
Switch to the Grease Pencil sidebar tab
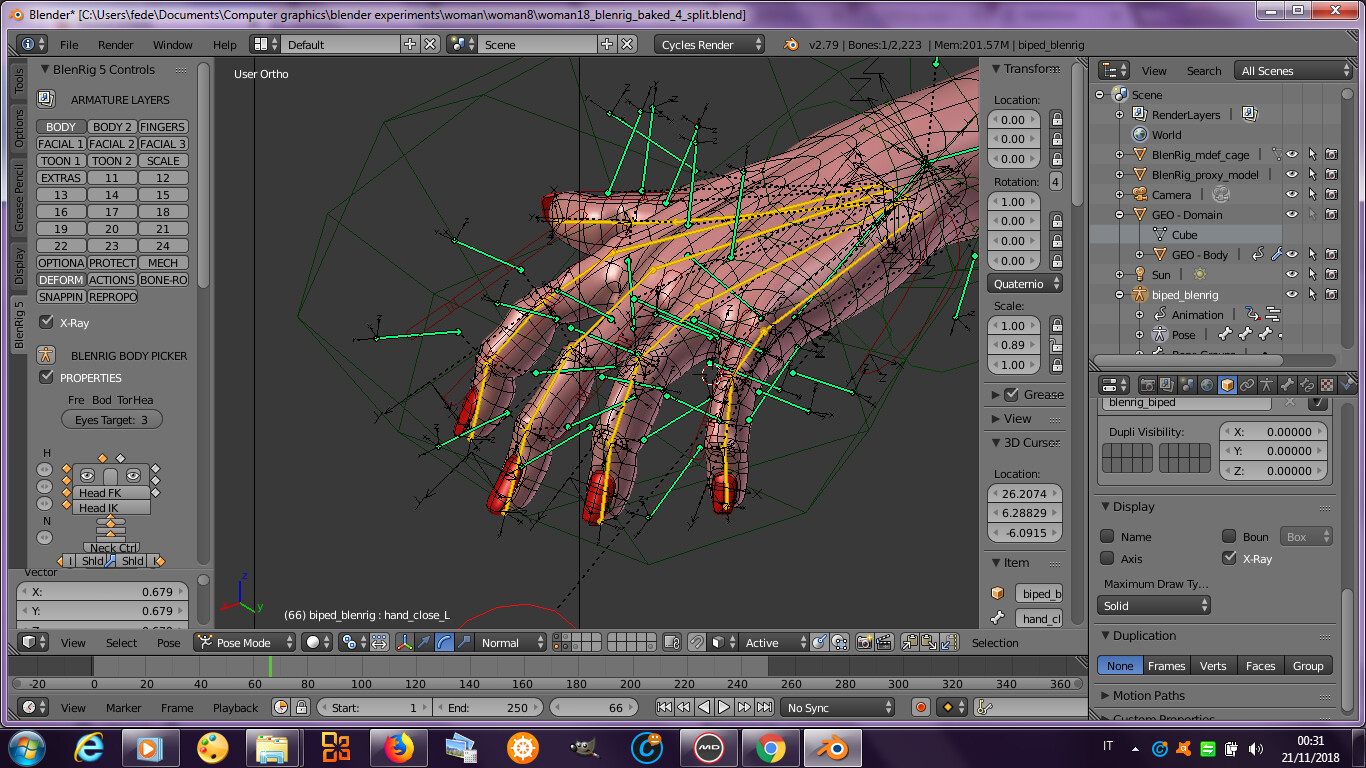click(x=18, y=198)
